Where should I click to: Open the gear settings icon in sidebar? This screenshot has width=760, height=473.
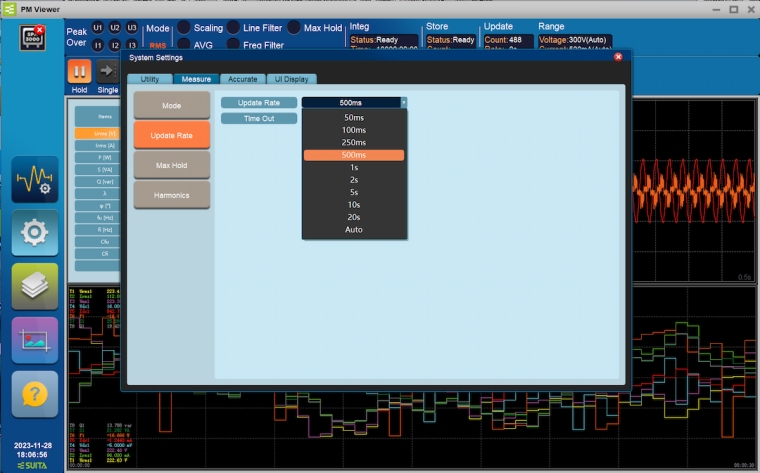pos(35,234)
